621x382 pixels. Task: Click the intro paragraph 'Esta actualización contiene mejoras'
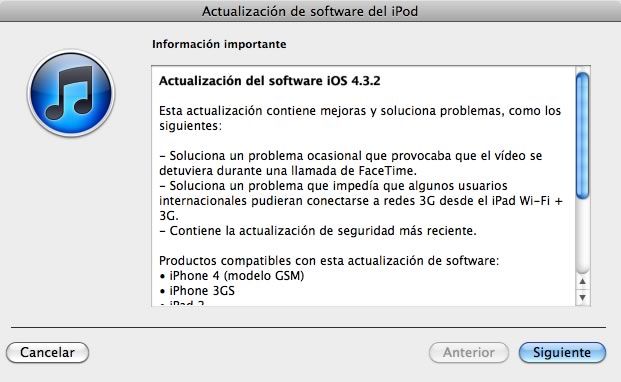(360, 118)
